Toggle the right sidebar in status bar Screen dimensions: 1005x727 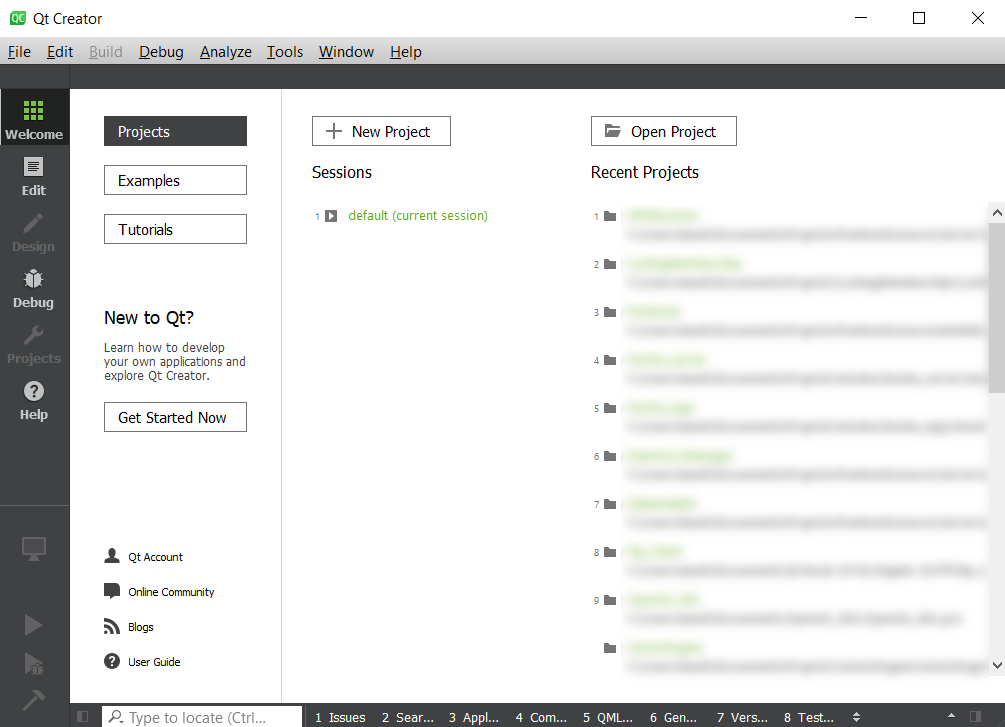pyautogui.click(x=976, y=717)
